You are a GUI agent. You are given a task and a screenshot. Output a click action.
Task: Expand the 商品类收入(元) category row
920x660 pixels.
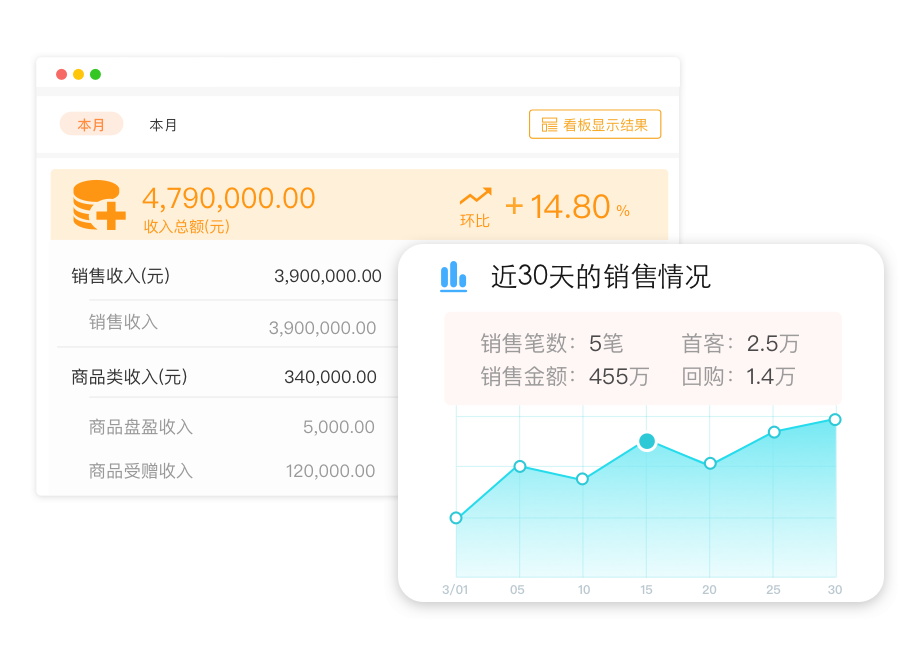coord(130,377)
